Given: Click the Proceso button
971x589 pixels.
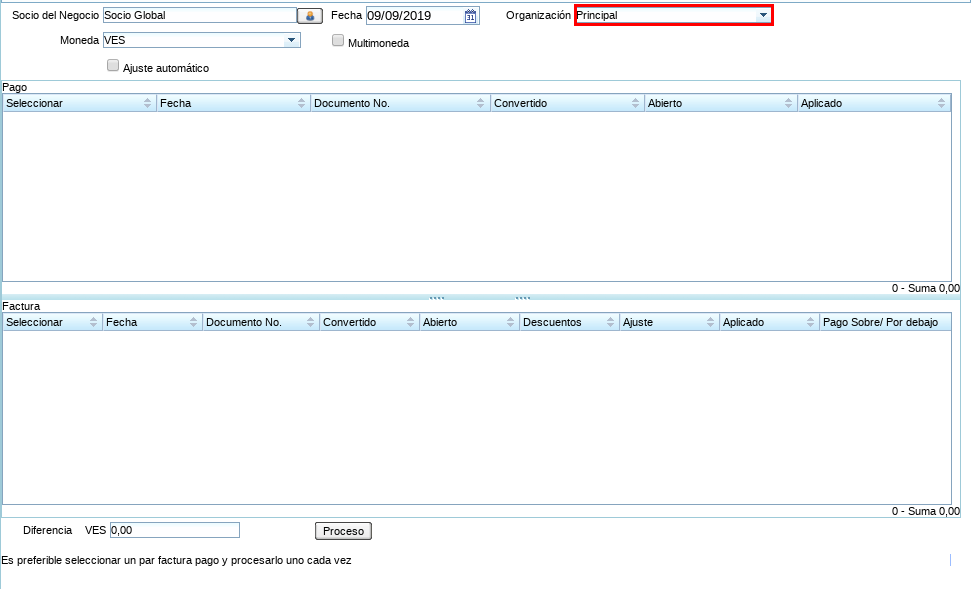Looking at the screenshot, I should coord(344,531).
